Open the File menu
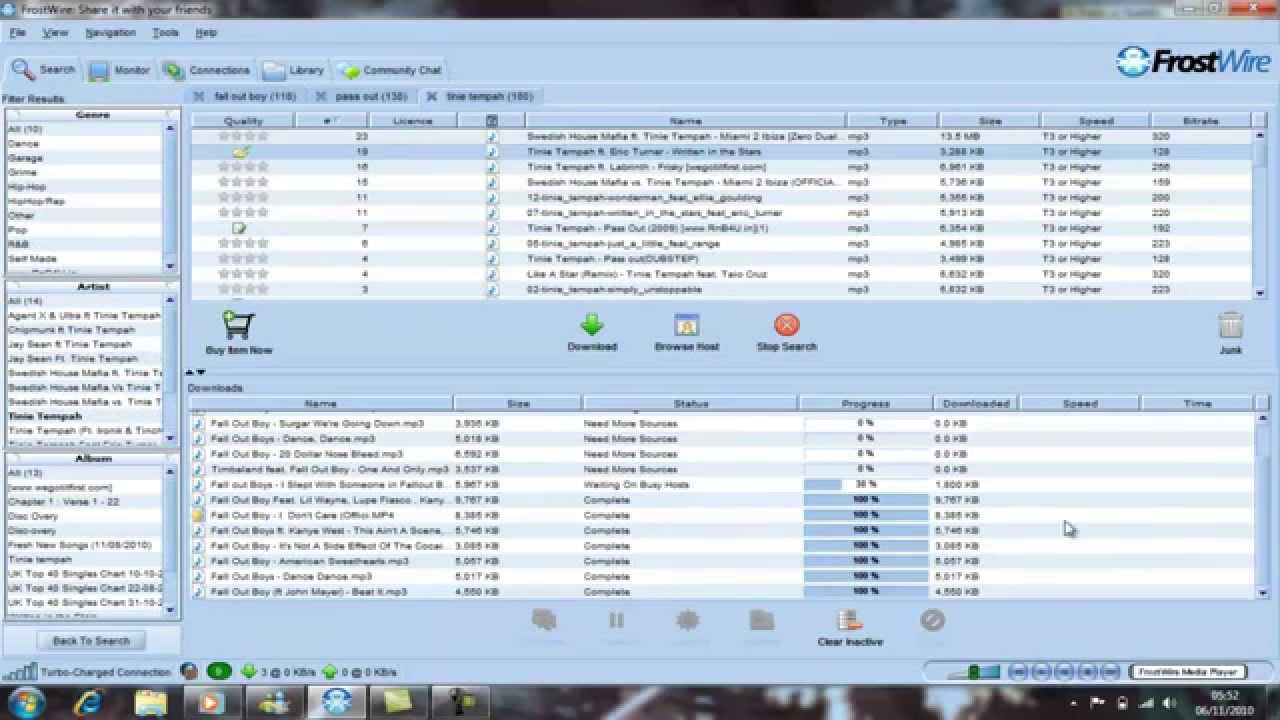Viewport: 1280px width, 720px height. tap(17, 33)
